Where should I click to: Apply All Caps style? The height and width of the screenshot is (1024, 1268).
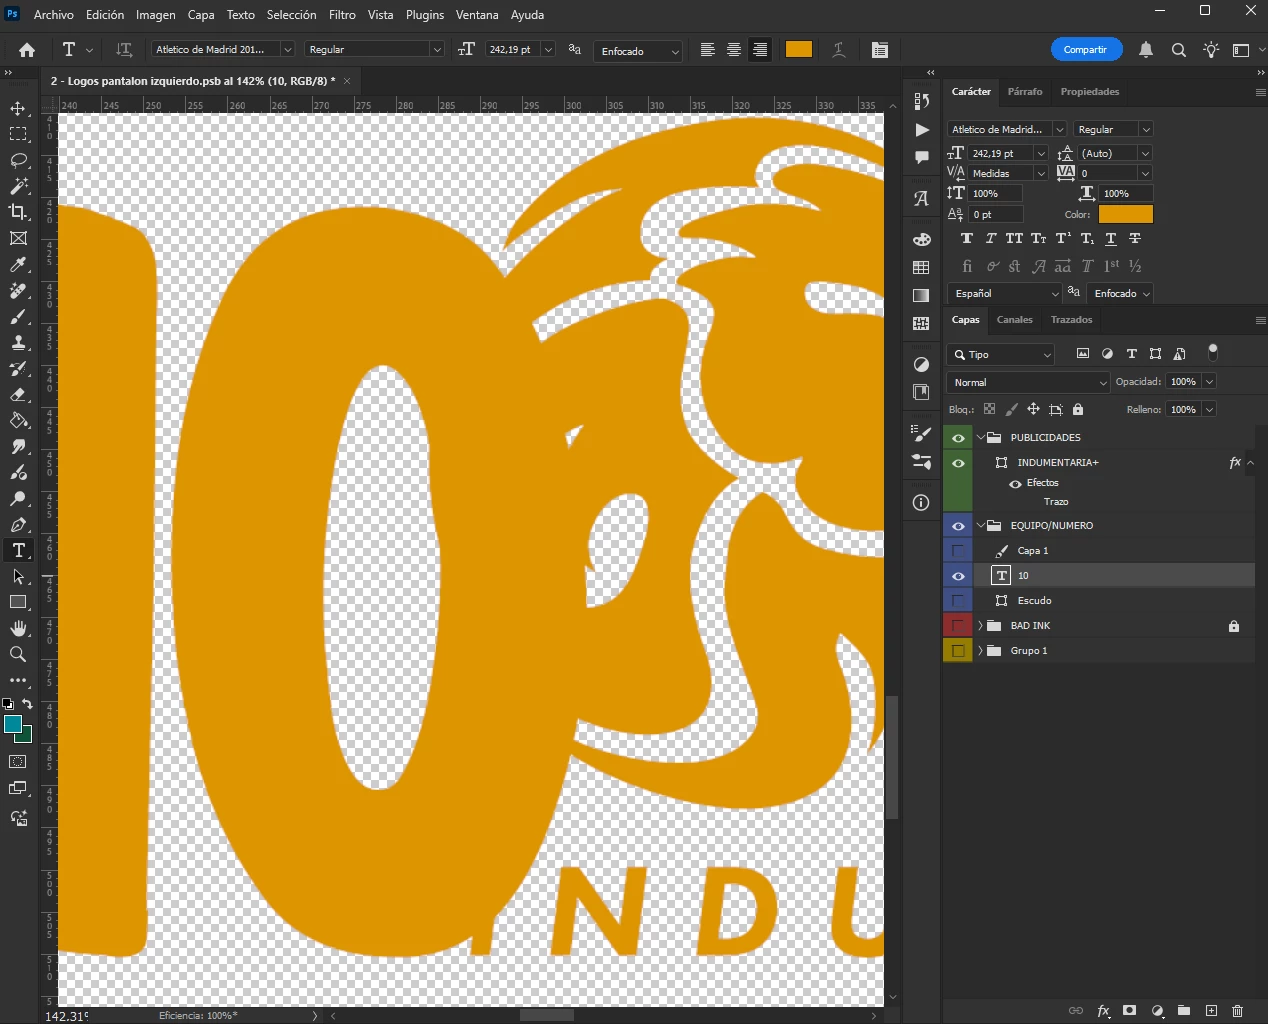1014,239
